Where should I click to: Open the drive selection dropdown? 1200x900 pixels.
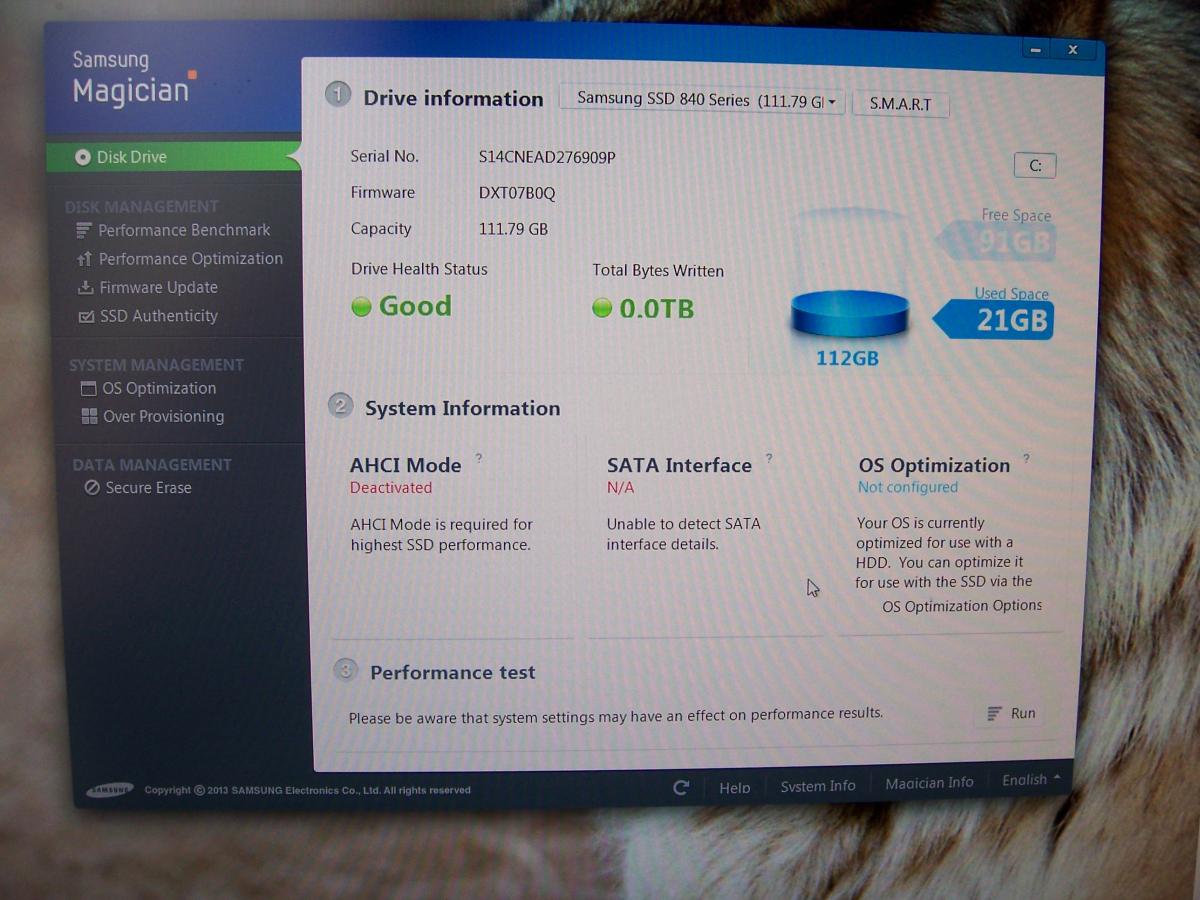click(702, 100)
